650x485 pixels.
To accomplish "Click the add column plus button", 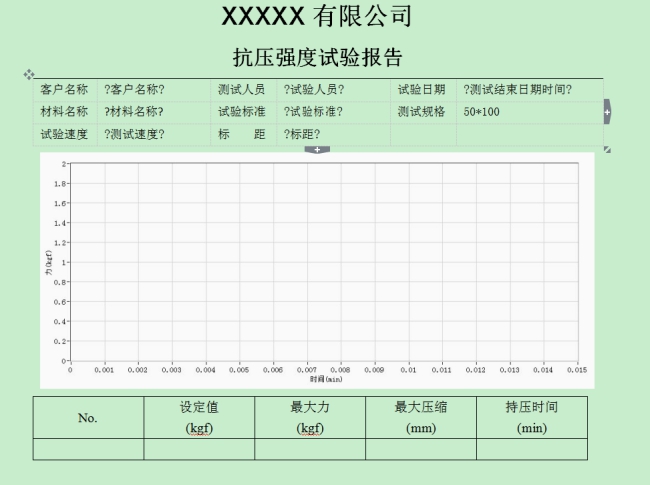I will point(606,113).
